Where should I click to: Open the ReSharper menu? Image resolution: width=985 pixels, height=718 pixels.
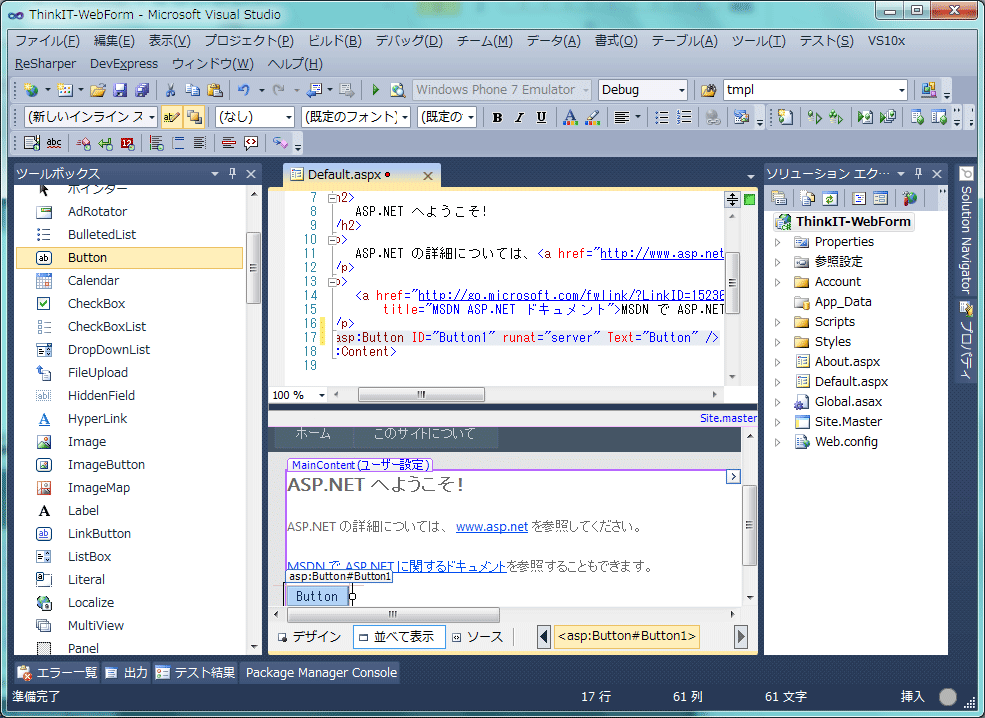[x=45, y=64]
